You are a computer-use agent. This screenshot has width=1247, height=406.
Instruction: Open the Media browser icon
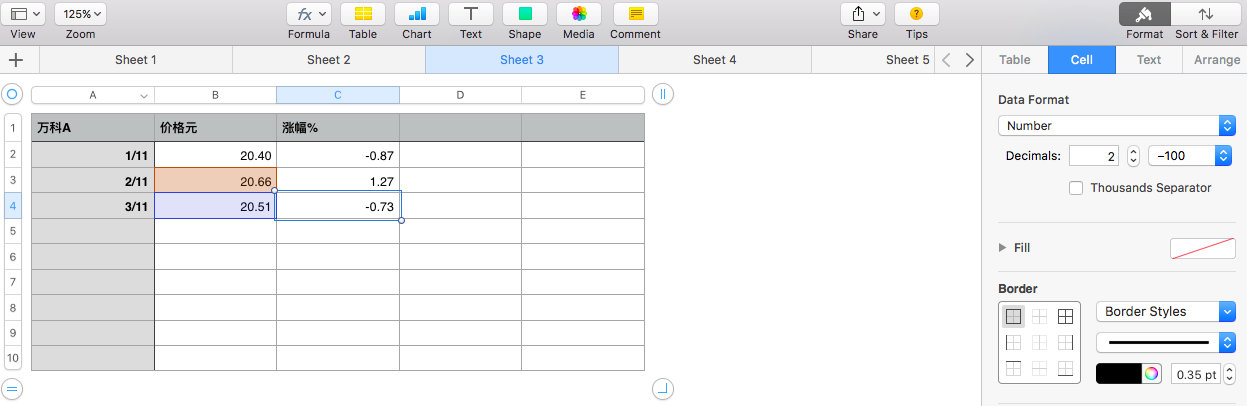pyautogui.click(x=579, y=14)
